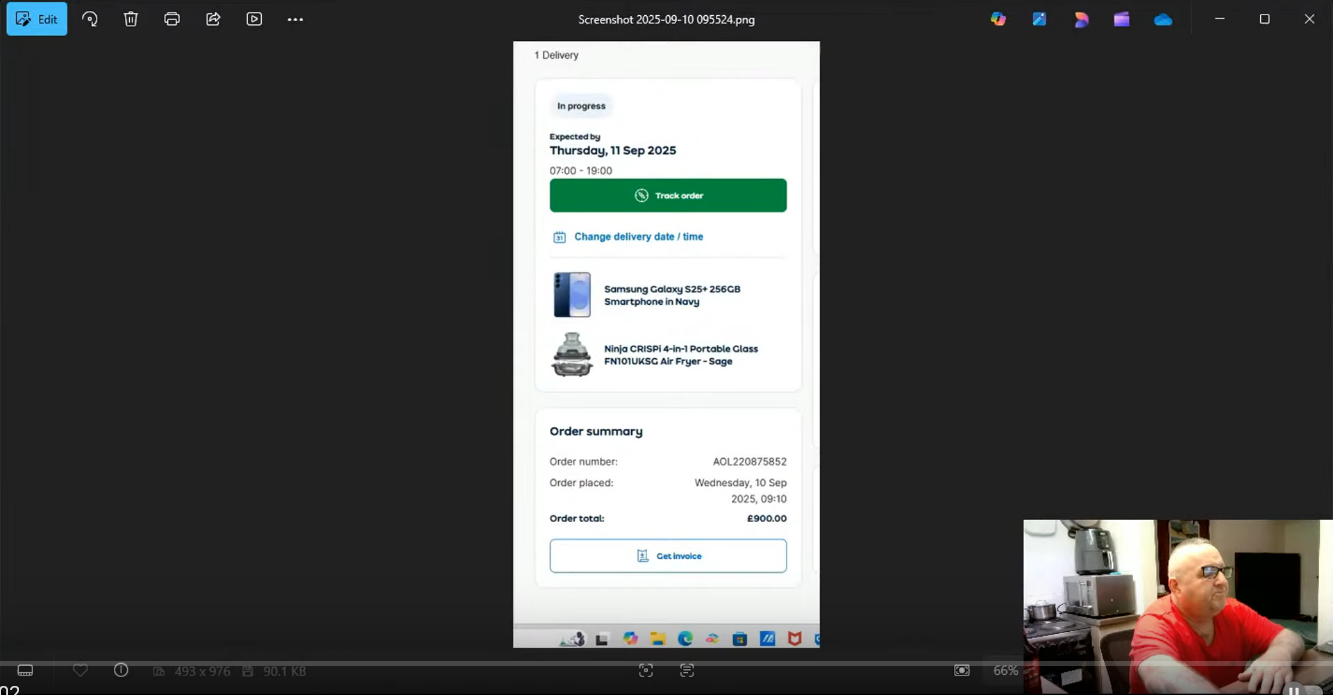The image size is (1333, 695).
Task: Click the File Explorer icon in pictured taskbar
Action: point(657,639)
